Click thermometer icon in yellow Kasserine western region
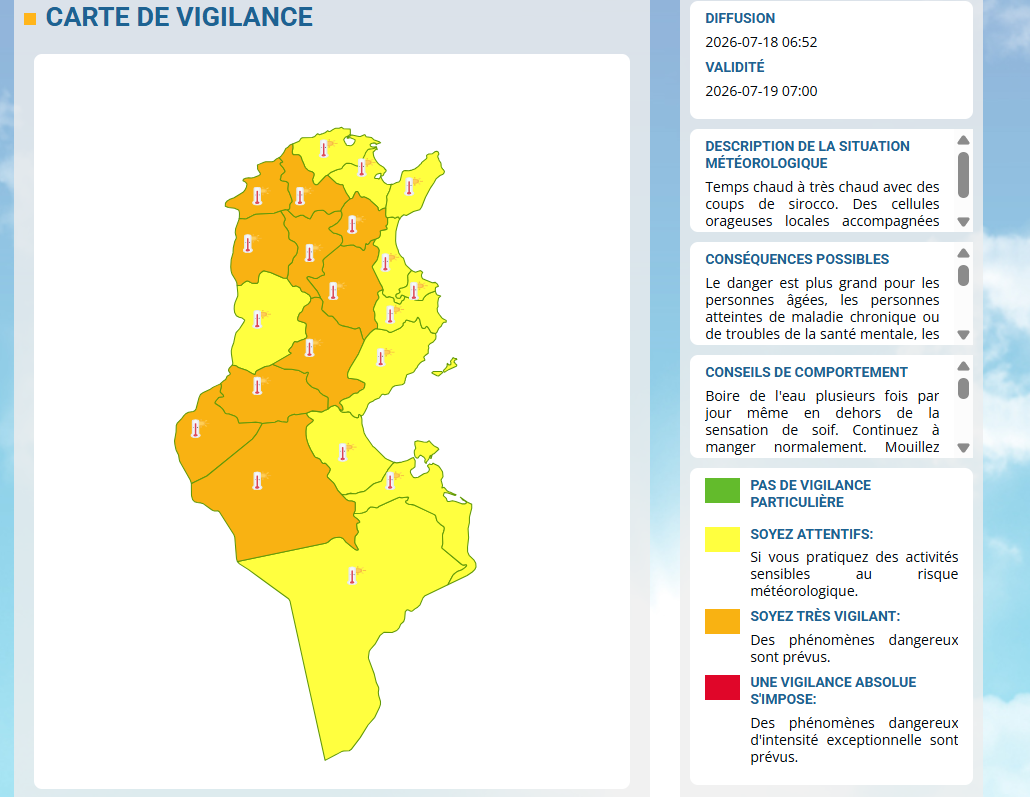Viewport: 1030px width, 797px height. pyautogui.click(x=258, y=319)
